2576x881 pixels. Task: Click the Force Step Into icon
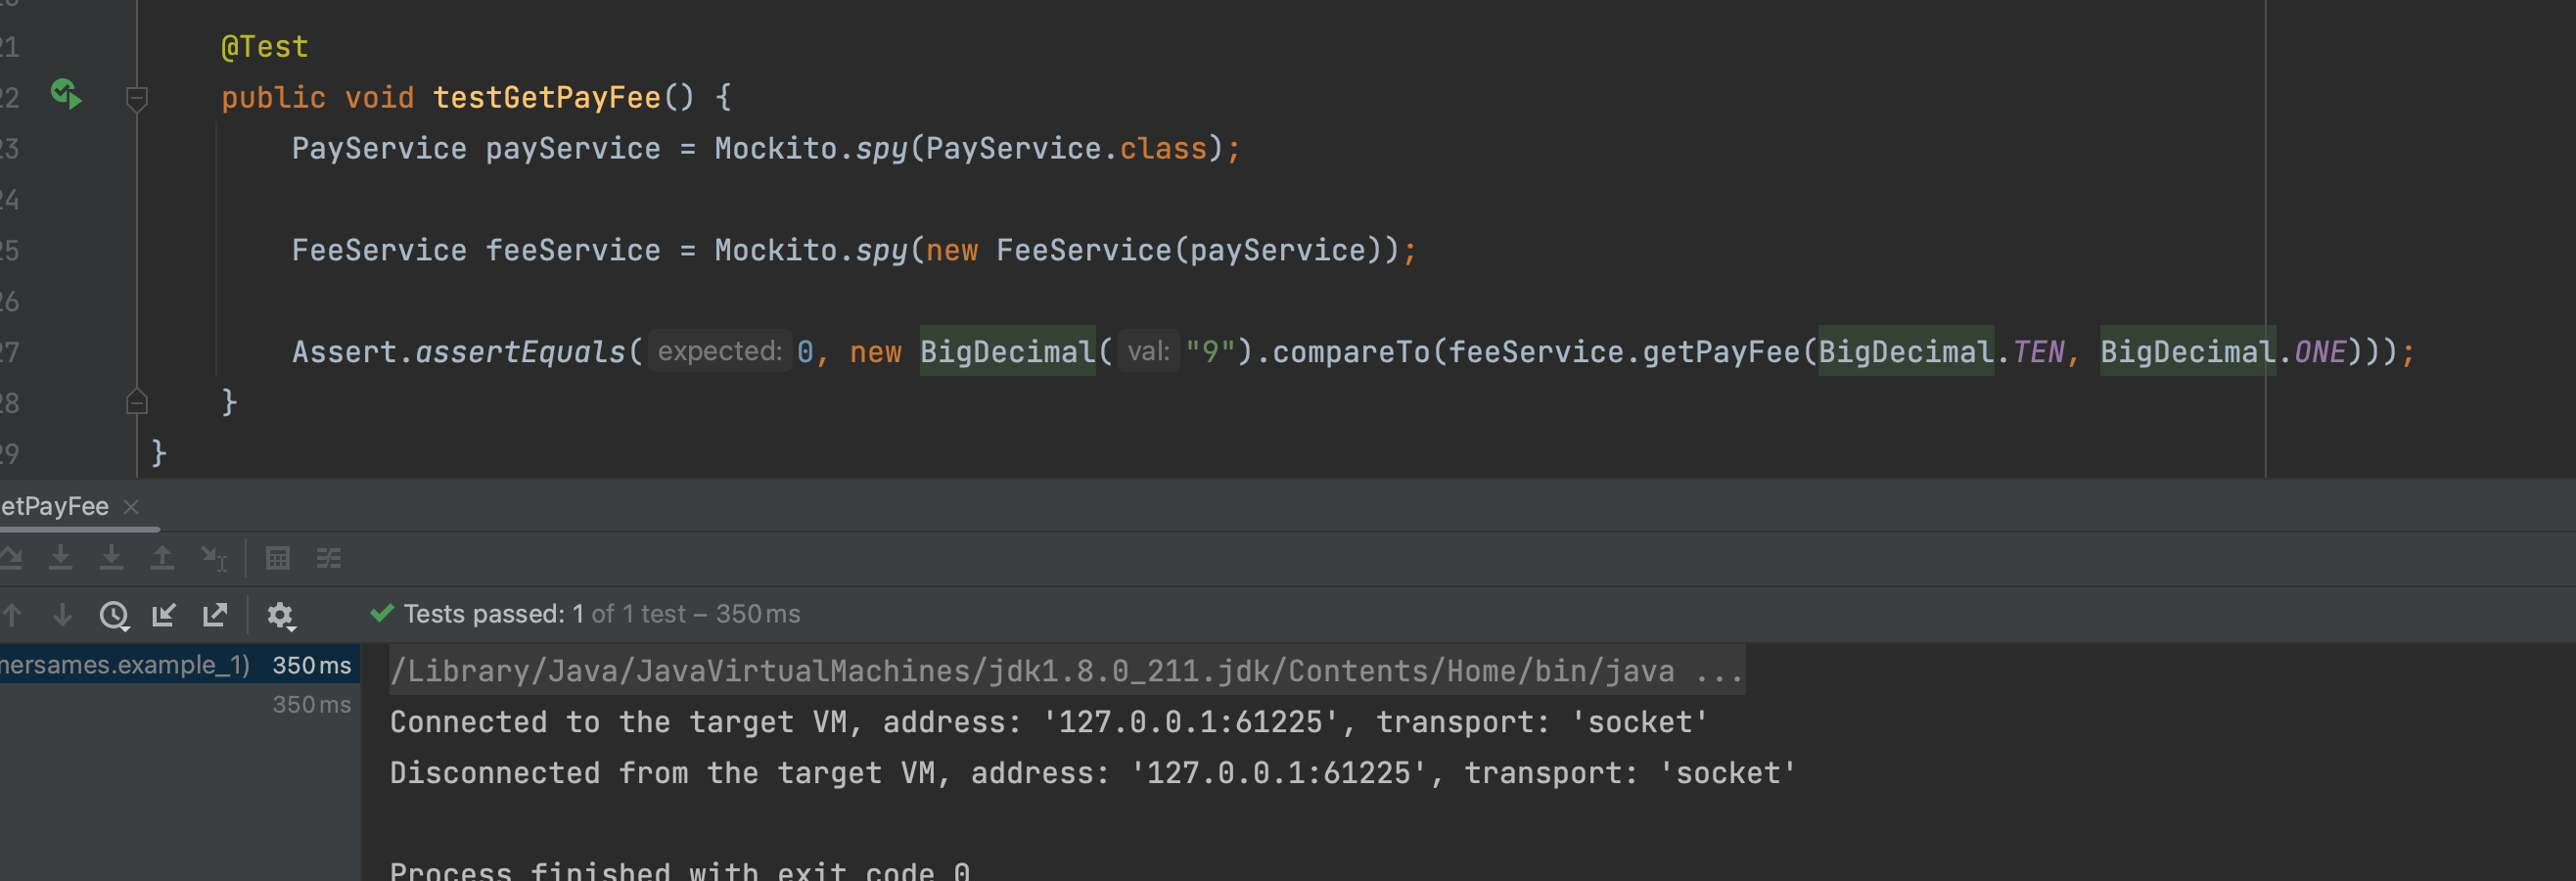pyautogui.click(x=111, y=558)
